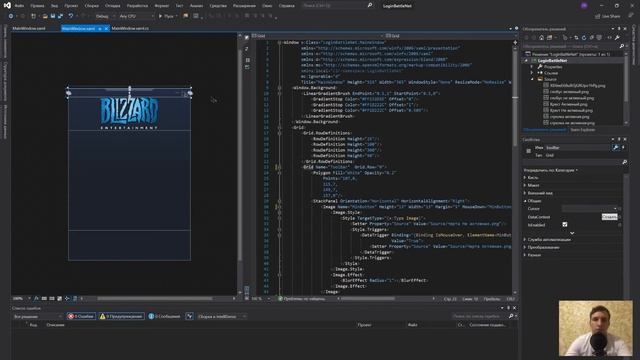
Task: Click the New Project toolbar icon
Action: [x=33, y=16]
